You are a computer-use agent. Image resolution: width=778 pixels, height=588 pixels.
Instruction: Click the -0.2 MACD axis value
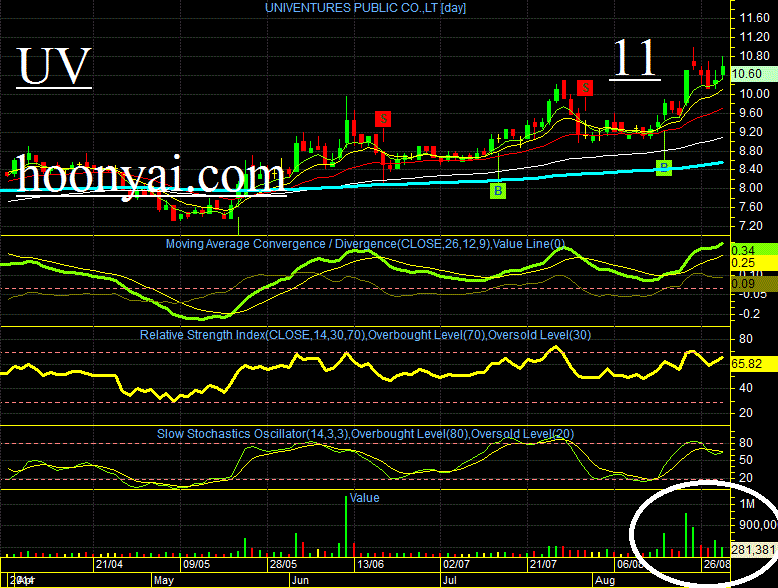click(x=749, y=314)
